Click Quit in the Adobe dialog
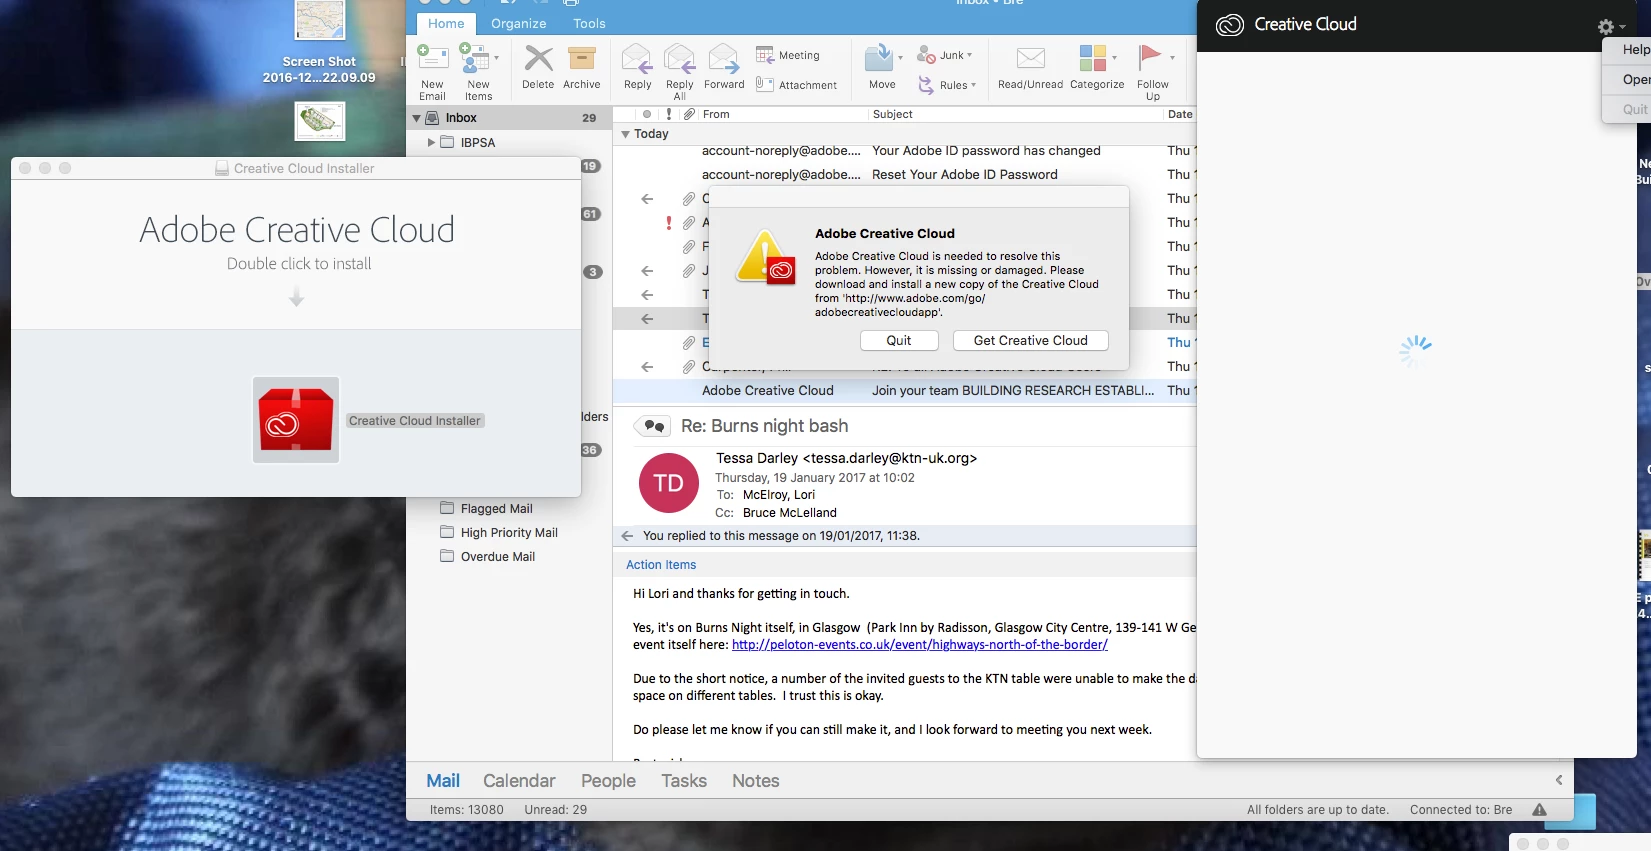 [x=899, y=340]
